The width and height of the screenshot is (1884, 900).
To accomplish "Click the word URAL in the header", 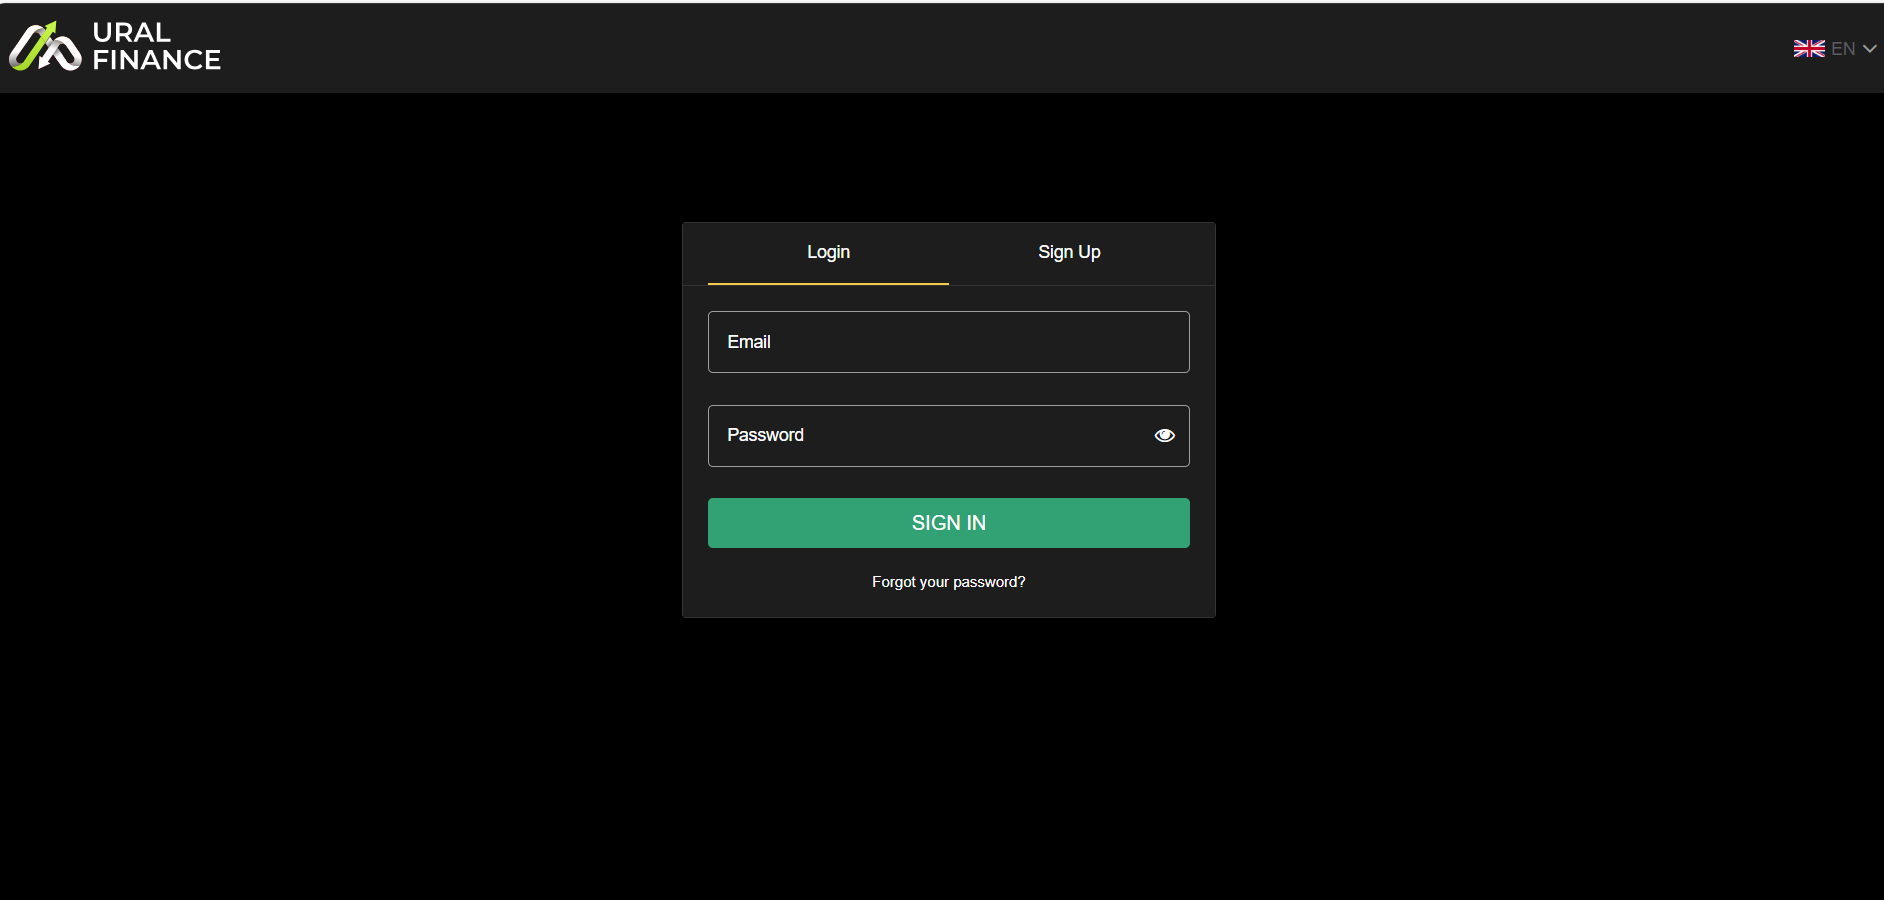I will point(131,33).
